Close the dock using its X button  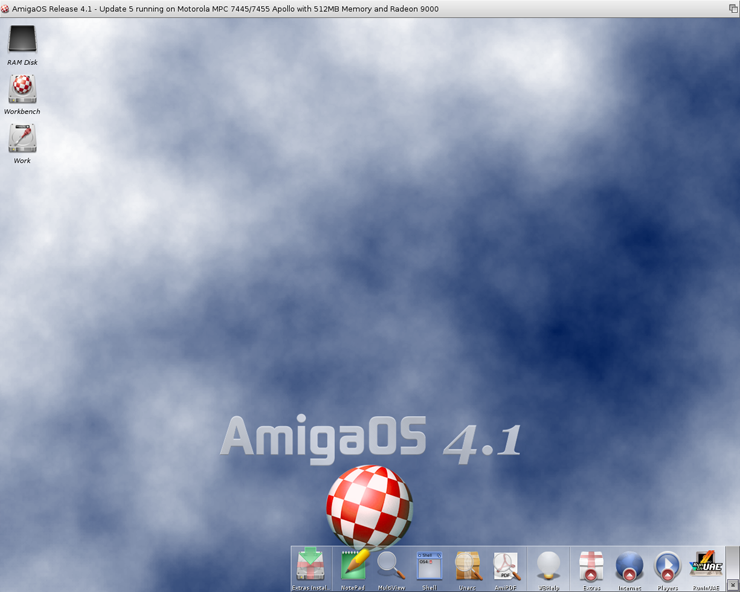733,584
